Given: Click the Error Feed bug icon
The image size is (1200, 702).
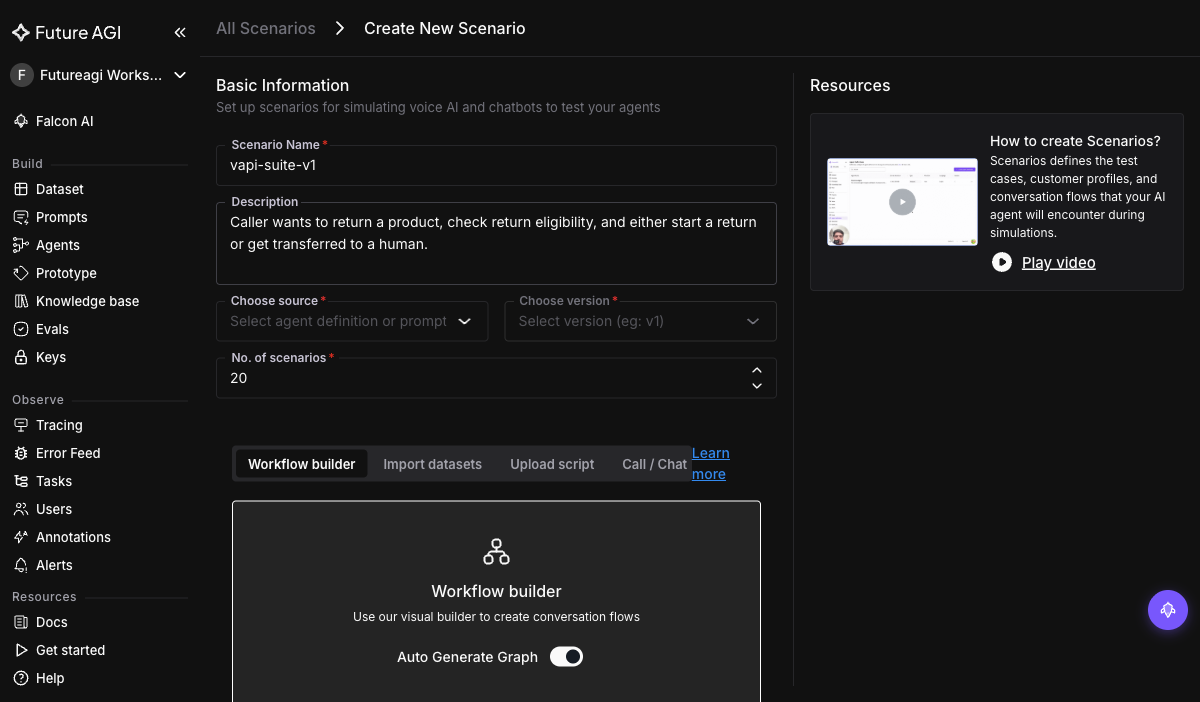Looking at the screenshot, I should pyautogui.click(x=20, y=453).
